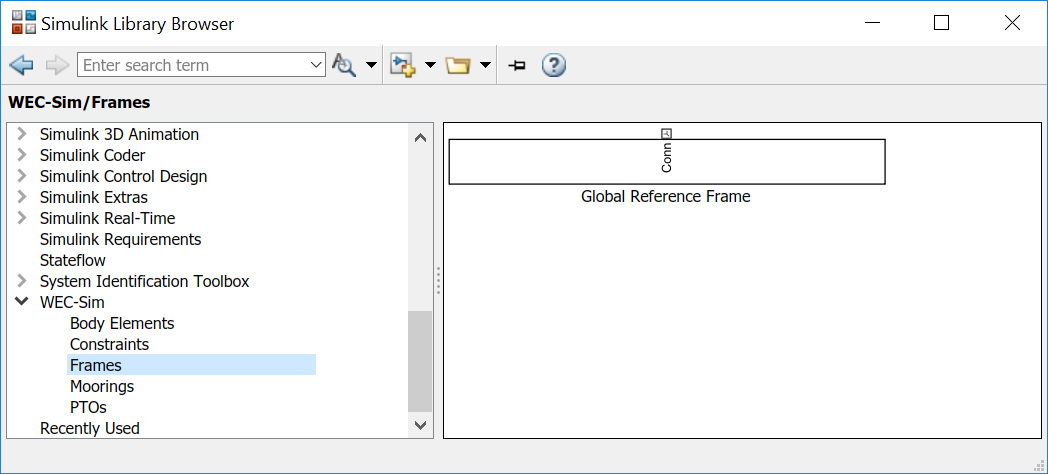Click the Simulink Library Browser title icon
Screen dimensions: 1048x474
[25, 23]
